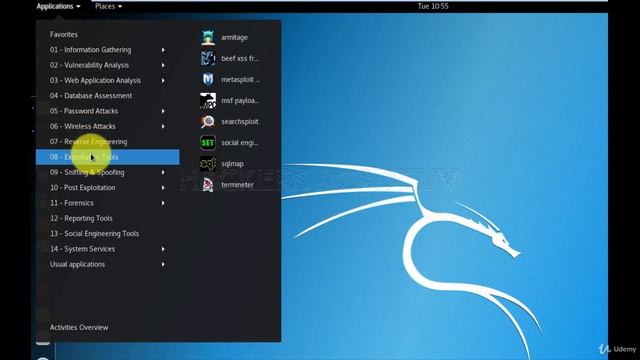Open the Places menu
Image resolution: width=640 pixels, height=360 pixels.
point(108,6)
